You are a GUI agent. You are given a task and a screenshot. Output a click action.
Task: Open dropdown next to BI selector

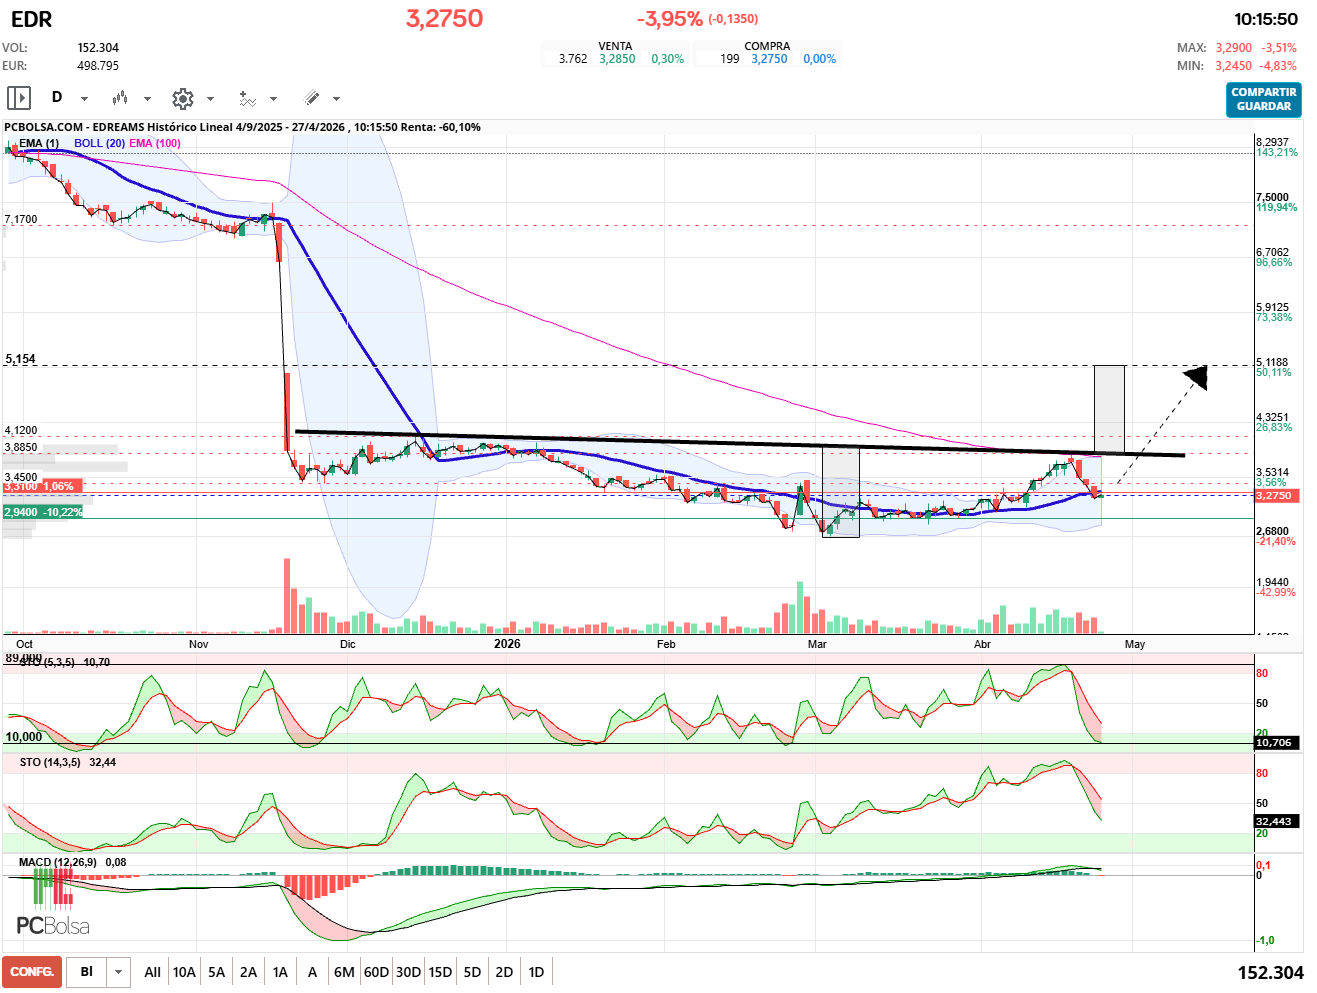click(119, 972)
